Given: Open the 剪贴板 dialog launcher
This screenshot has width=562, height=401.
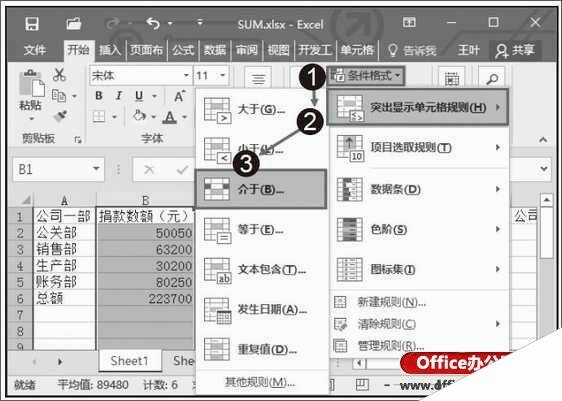Looking at the screenshot, I should coord(77,140).
